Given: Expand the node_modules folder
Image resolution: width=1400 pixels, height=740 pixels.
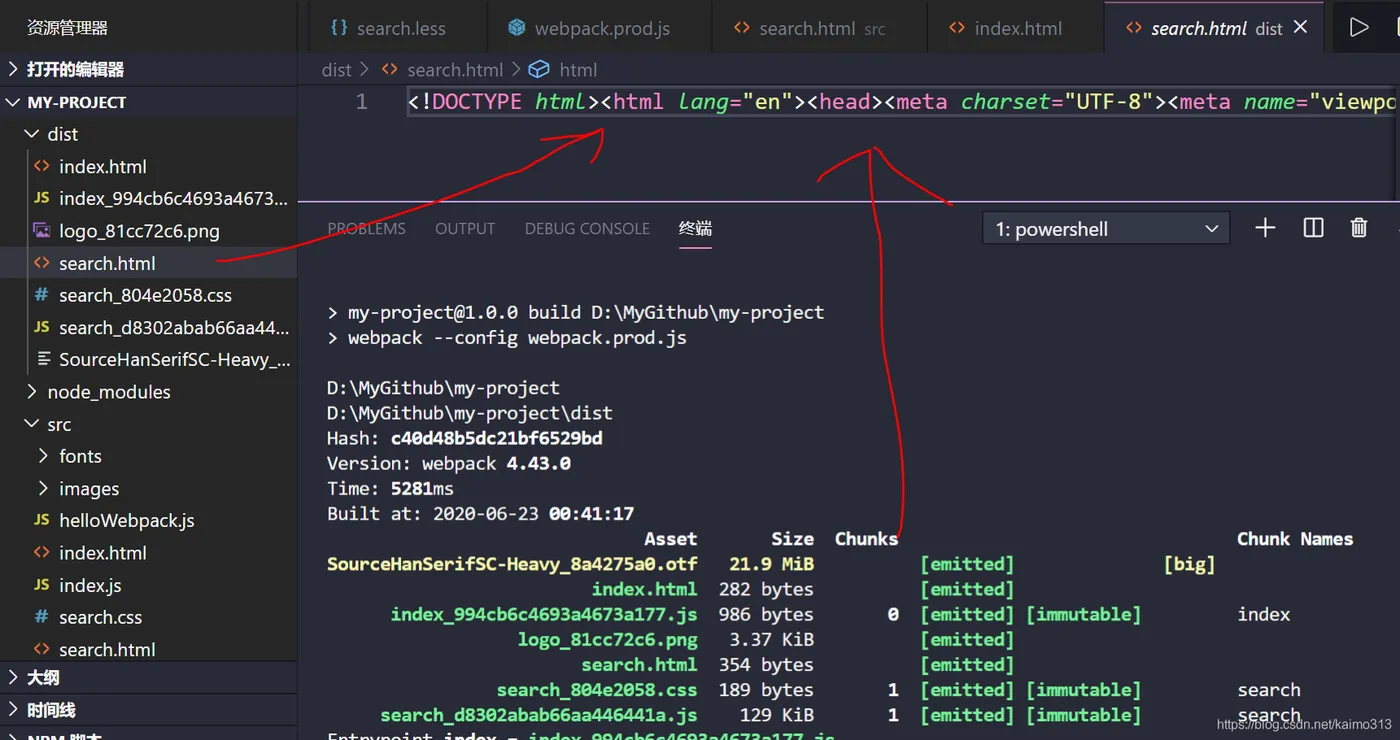Looking at the screenshot, I should pos(148,392).
